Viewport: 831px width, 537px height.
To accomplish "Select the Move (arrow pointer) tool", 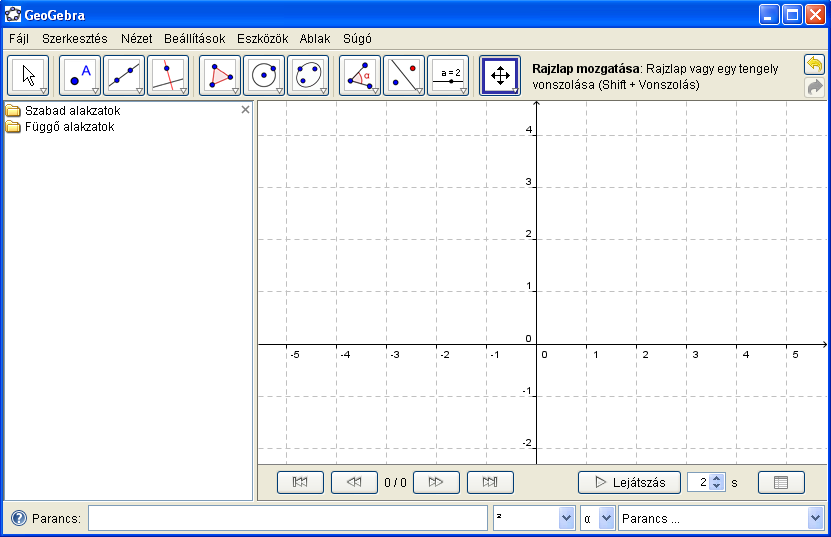I will (x=28, y=76).
